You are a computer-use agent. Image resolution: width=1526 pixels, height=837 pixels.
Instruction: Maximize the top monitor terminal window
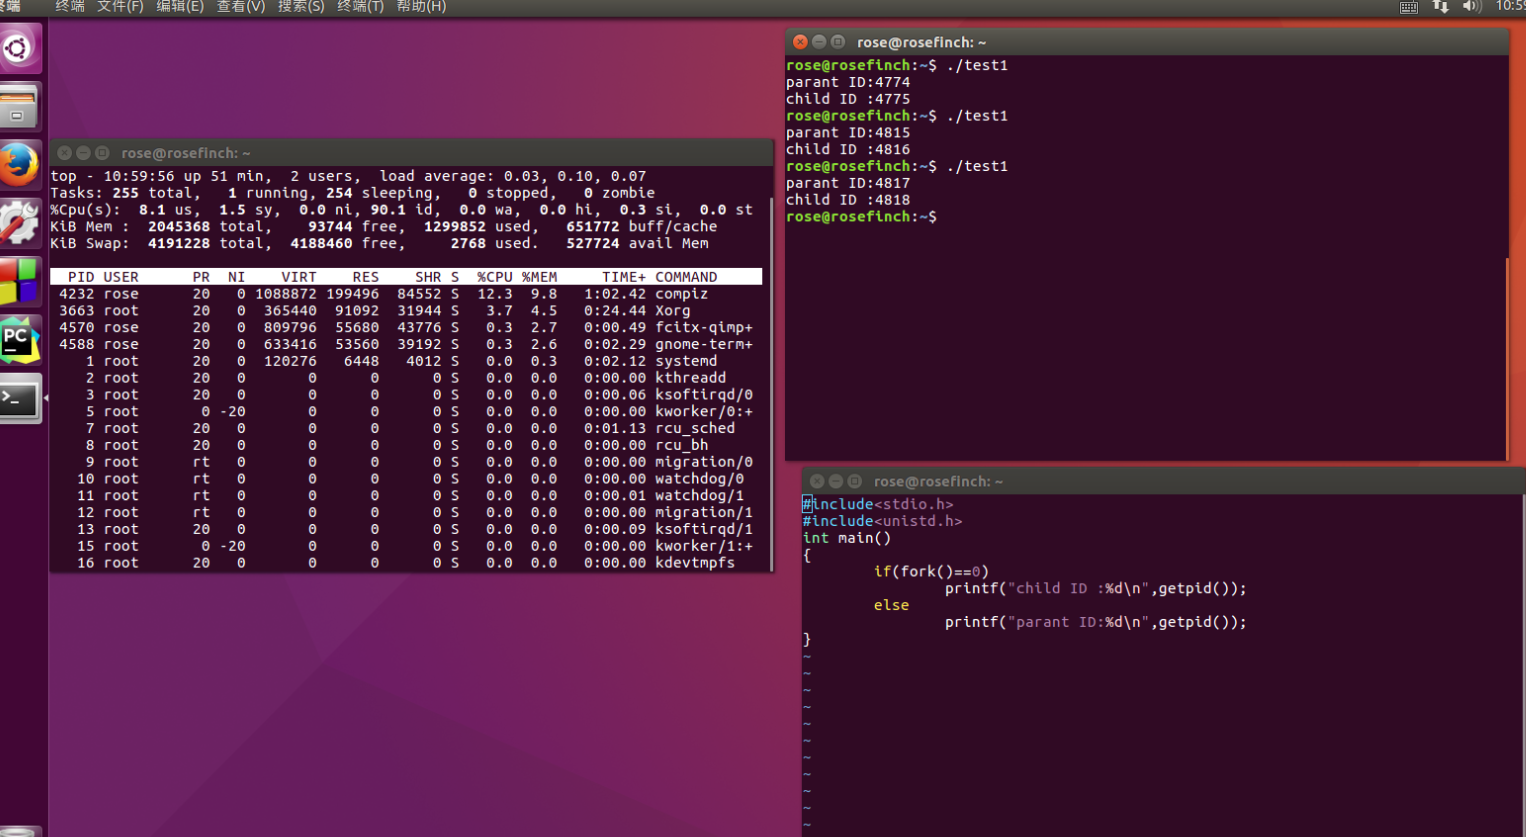tap(102, 153)
